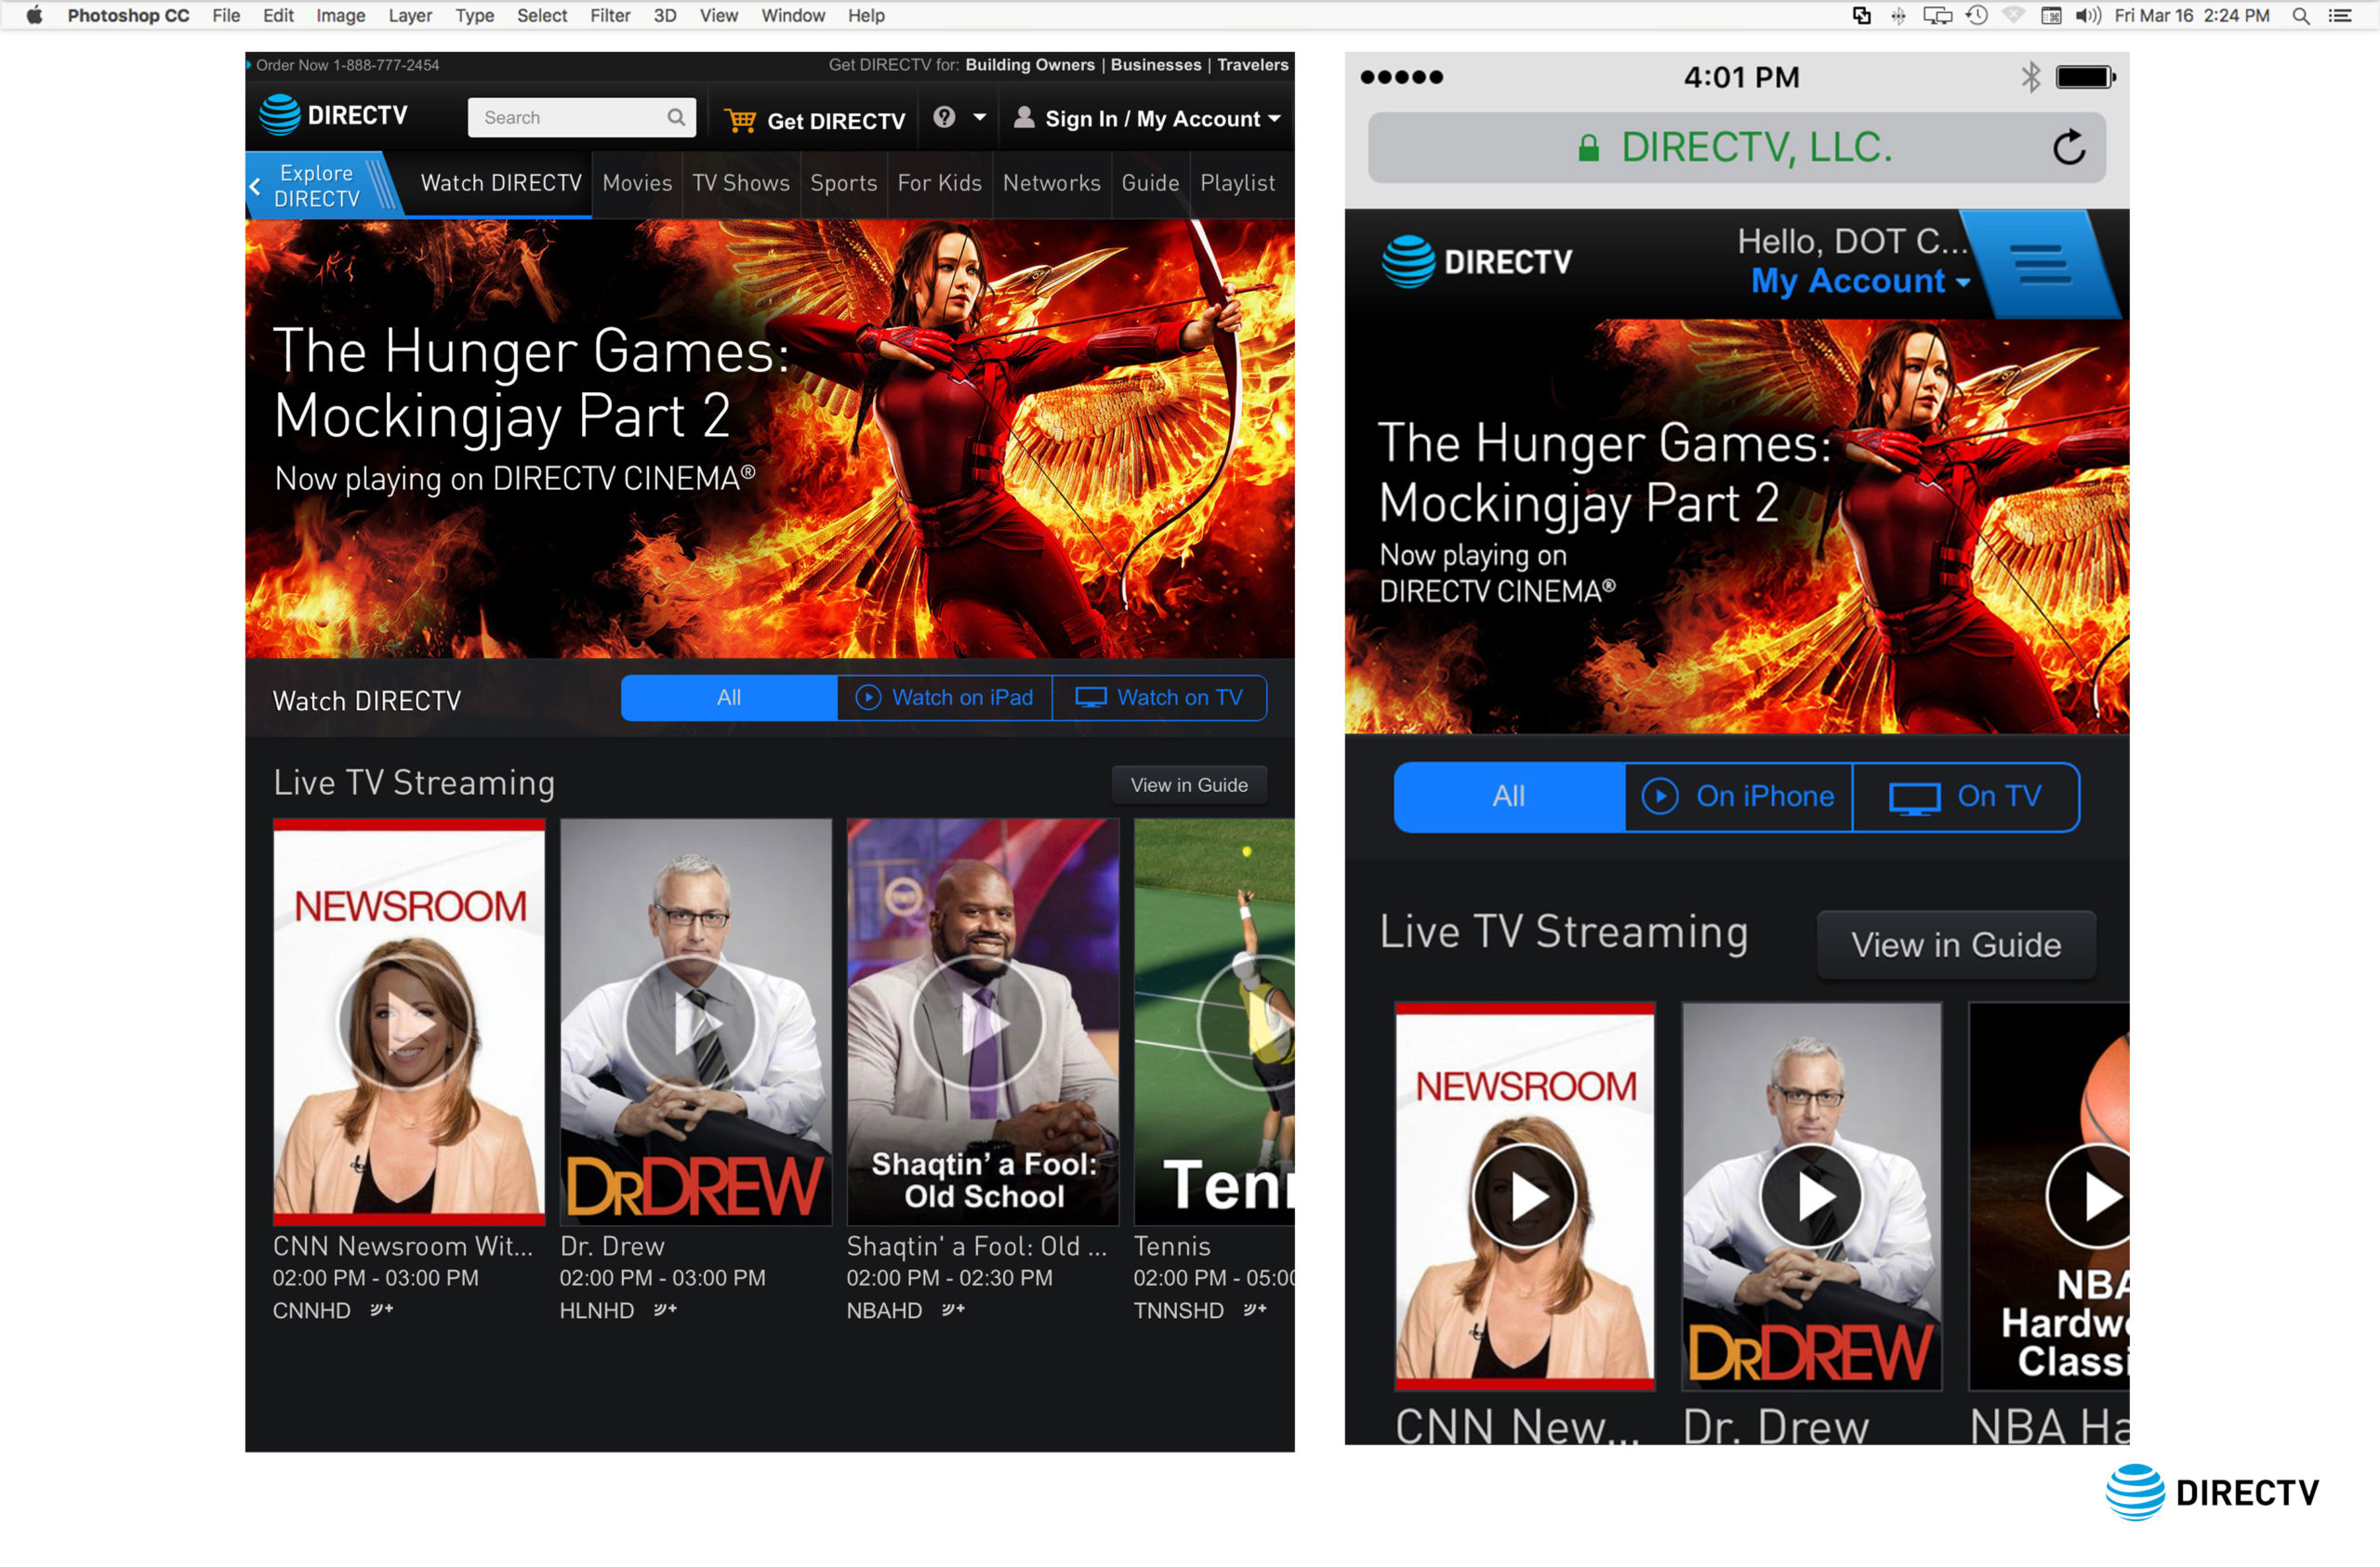Open the Guide tab
The height and width of the screenshot is (1567, 2380).
coord(1150,183)
